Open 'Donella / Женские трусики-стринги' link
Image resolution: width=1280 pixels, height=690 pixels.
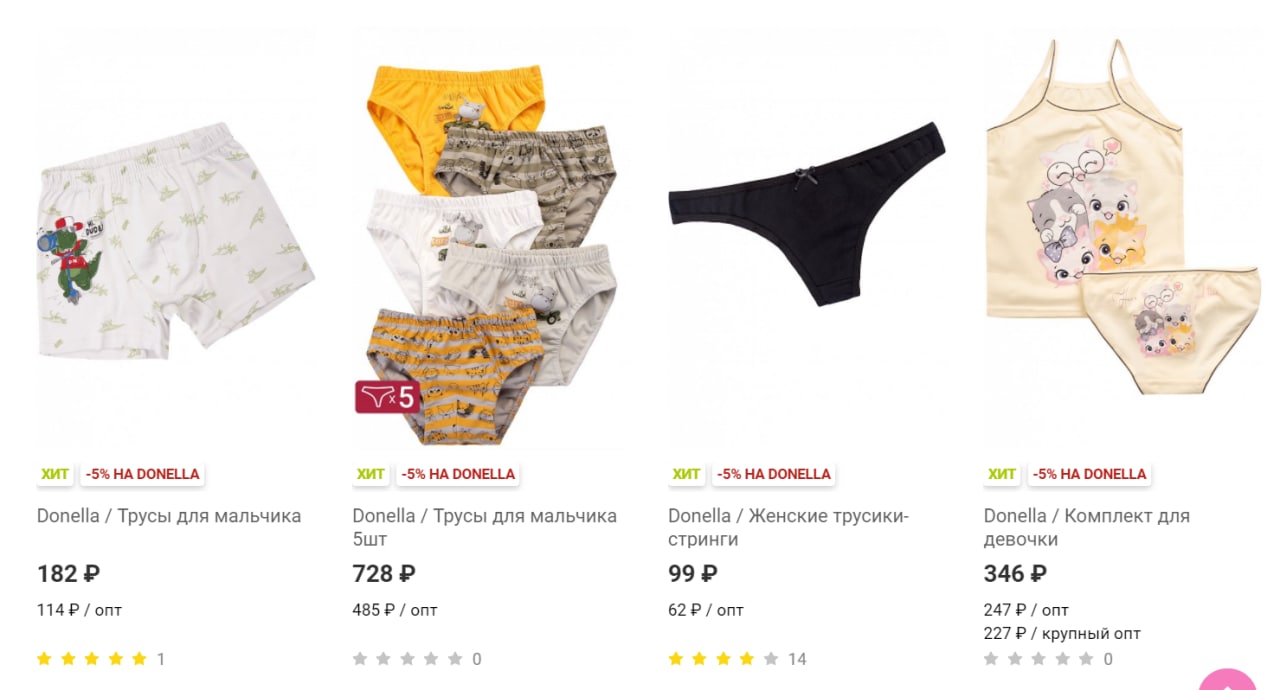pyautogui.click(x=788, y=527)
